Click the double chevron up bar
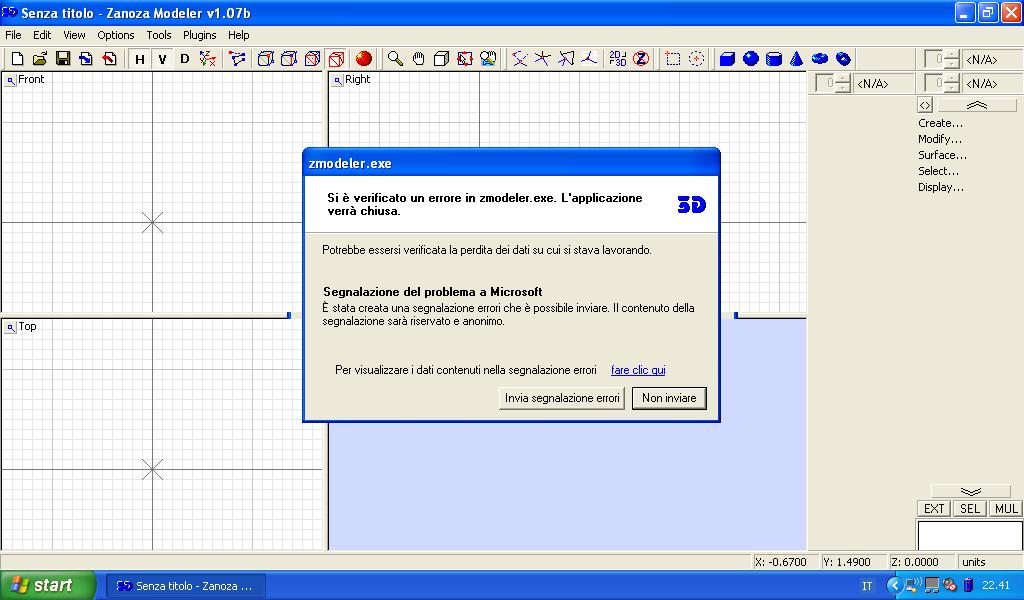Image resolution: width=1024 pixels, height=600 pixels. point(977,105)
